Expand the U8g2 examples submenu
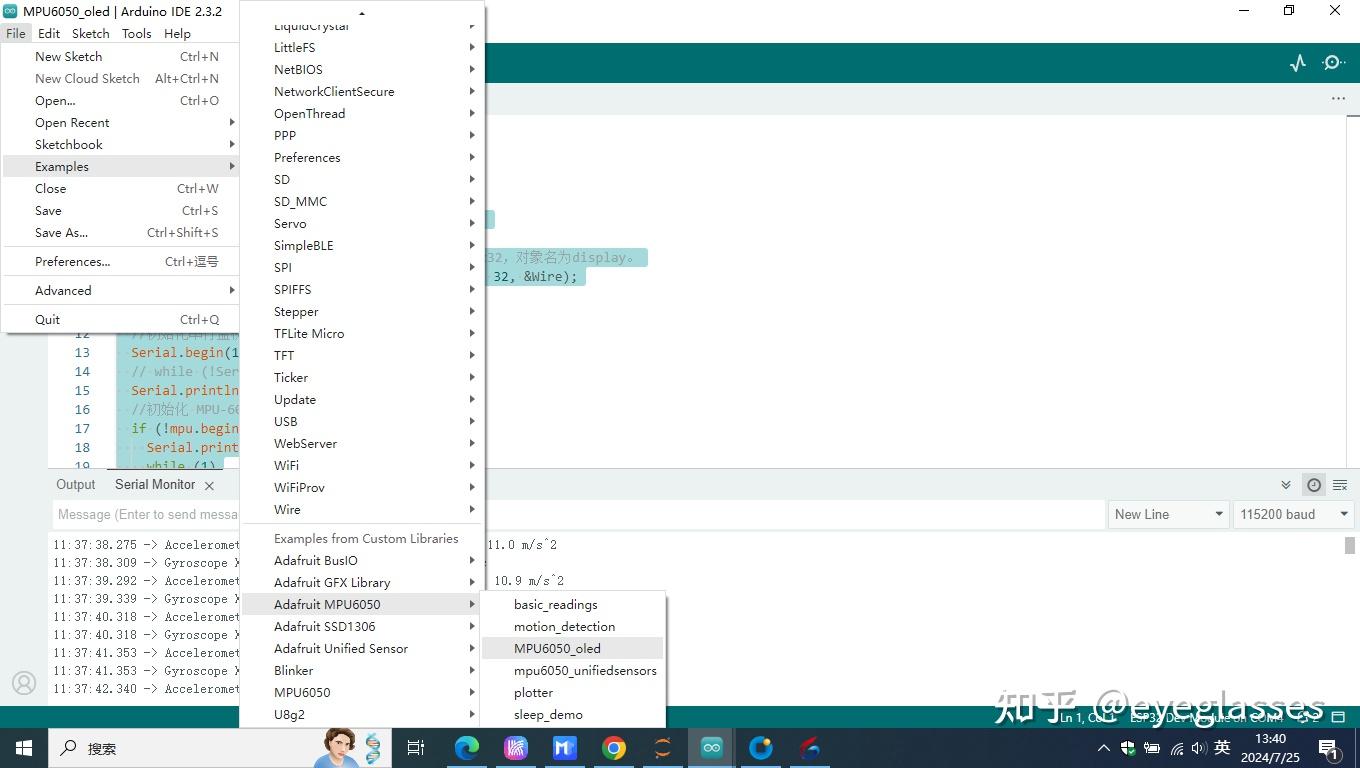This screenshot has width=1360, height=768. 361,714
